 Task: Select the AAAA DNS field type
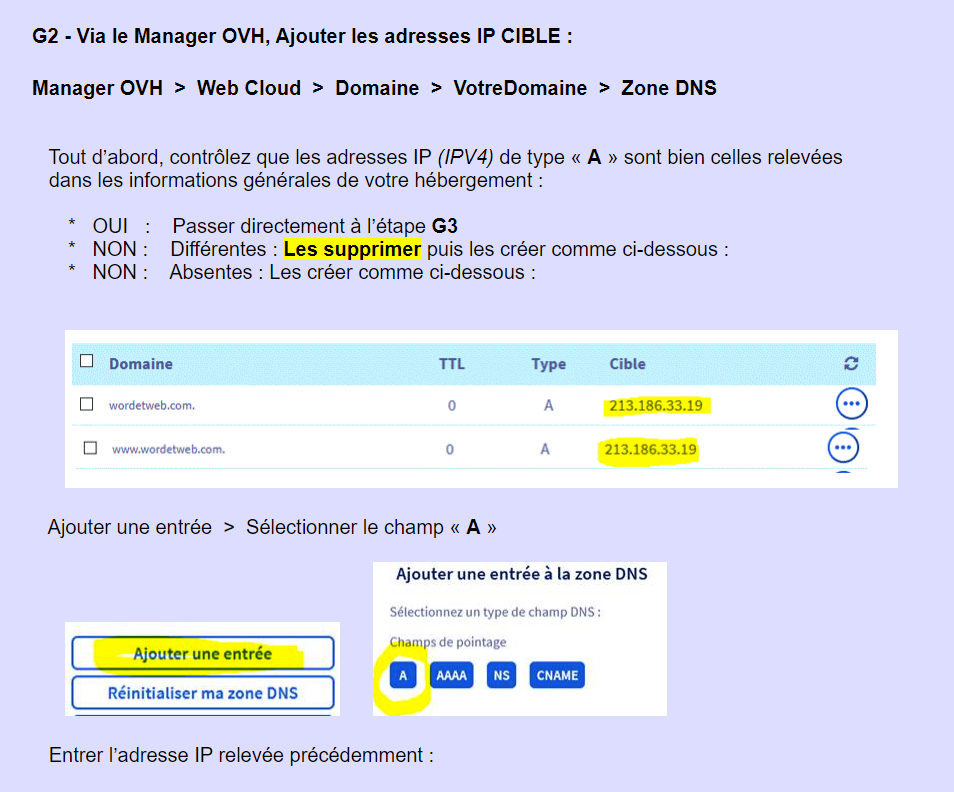pyautogui.click(x=452, y=675)
